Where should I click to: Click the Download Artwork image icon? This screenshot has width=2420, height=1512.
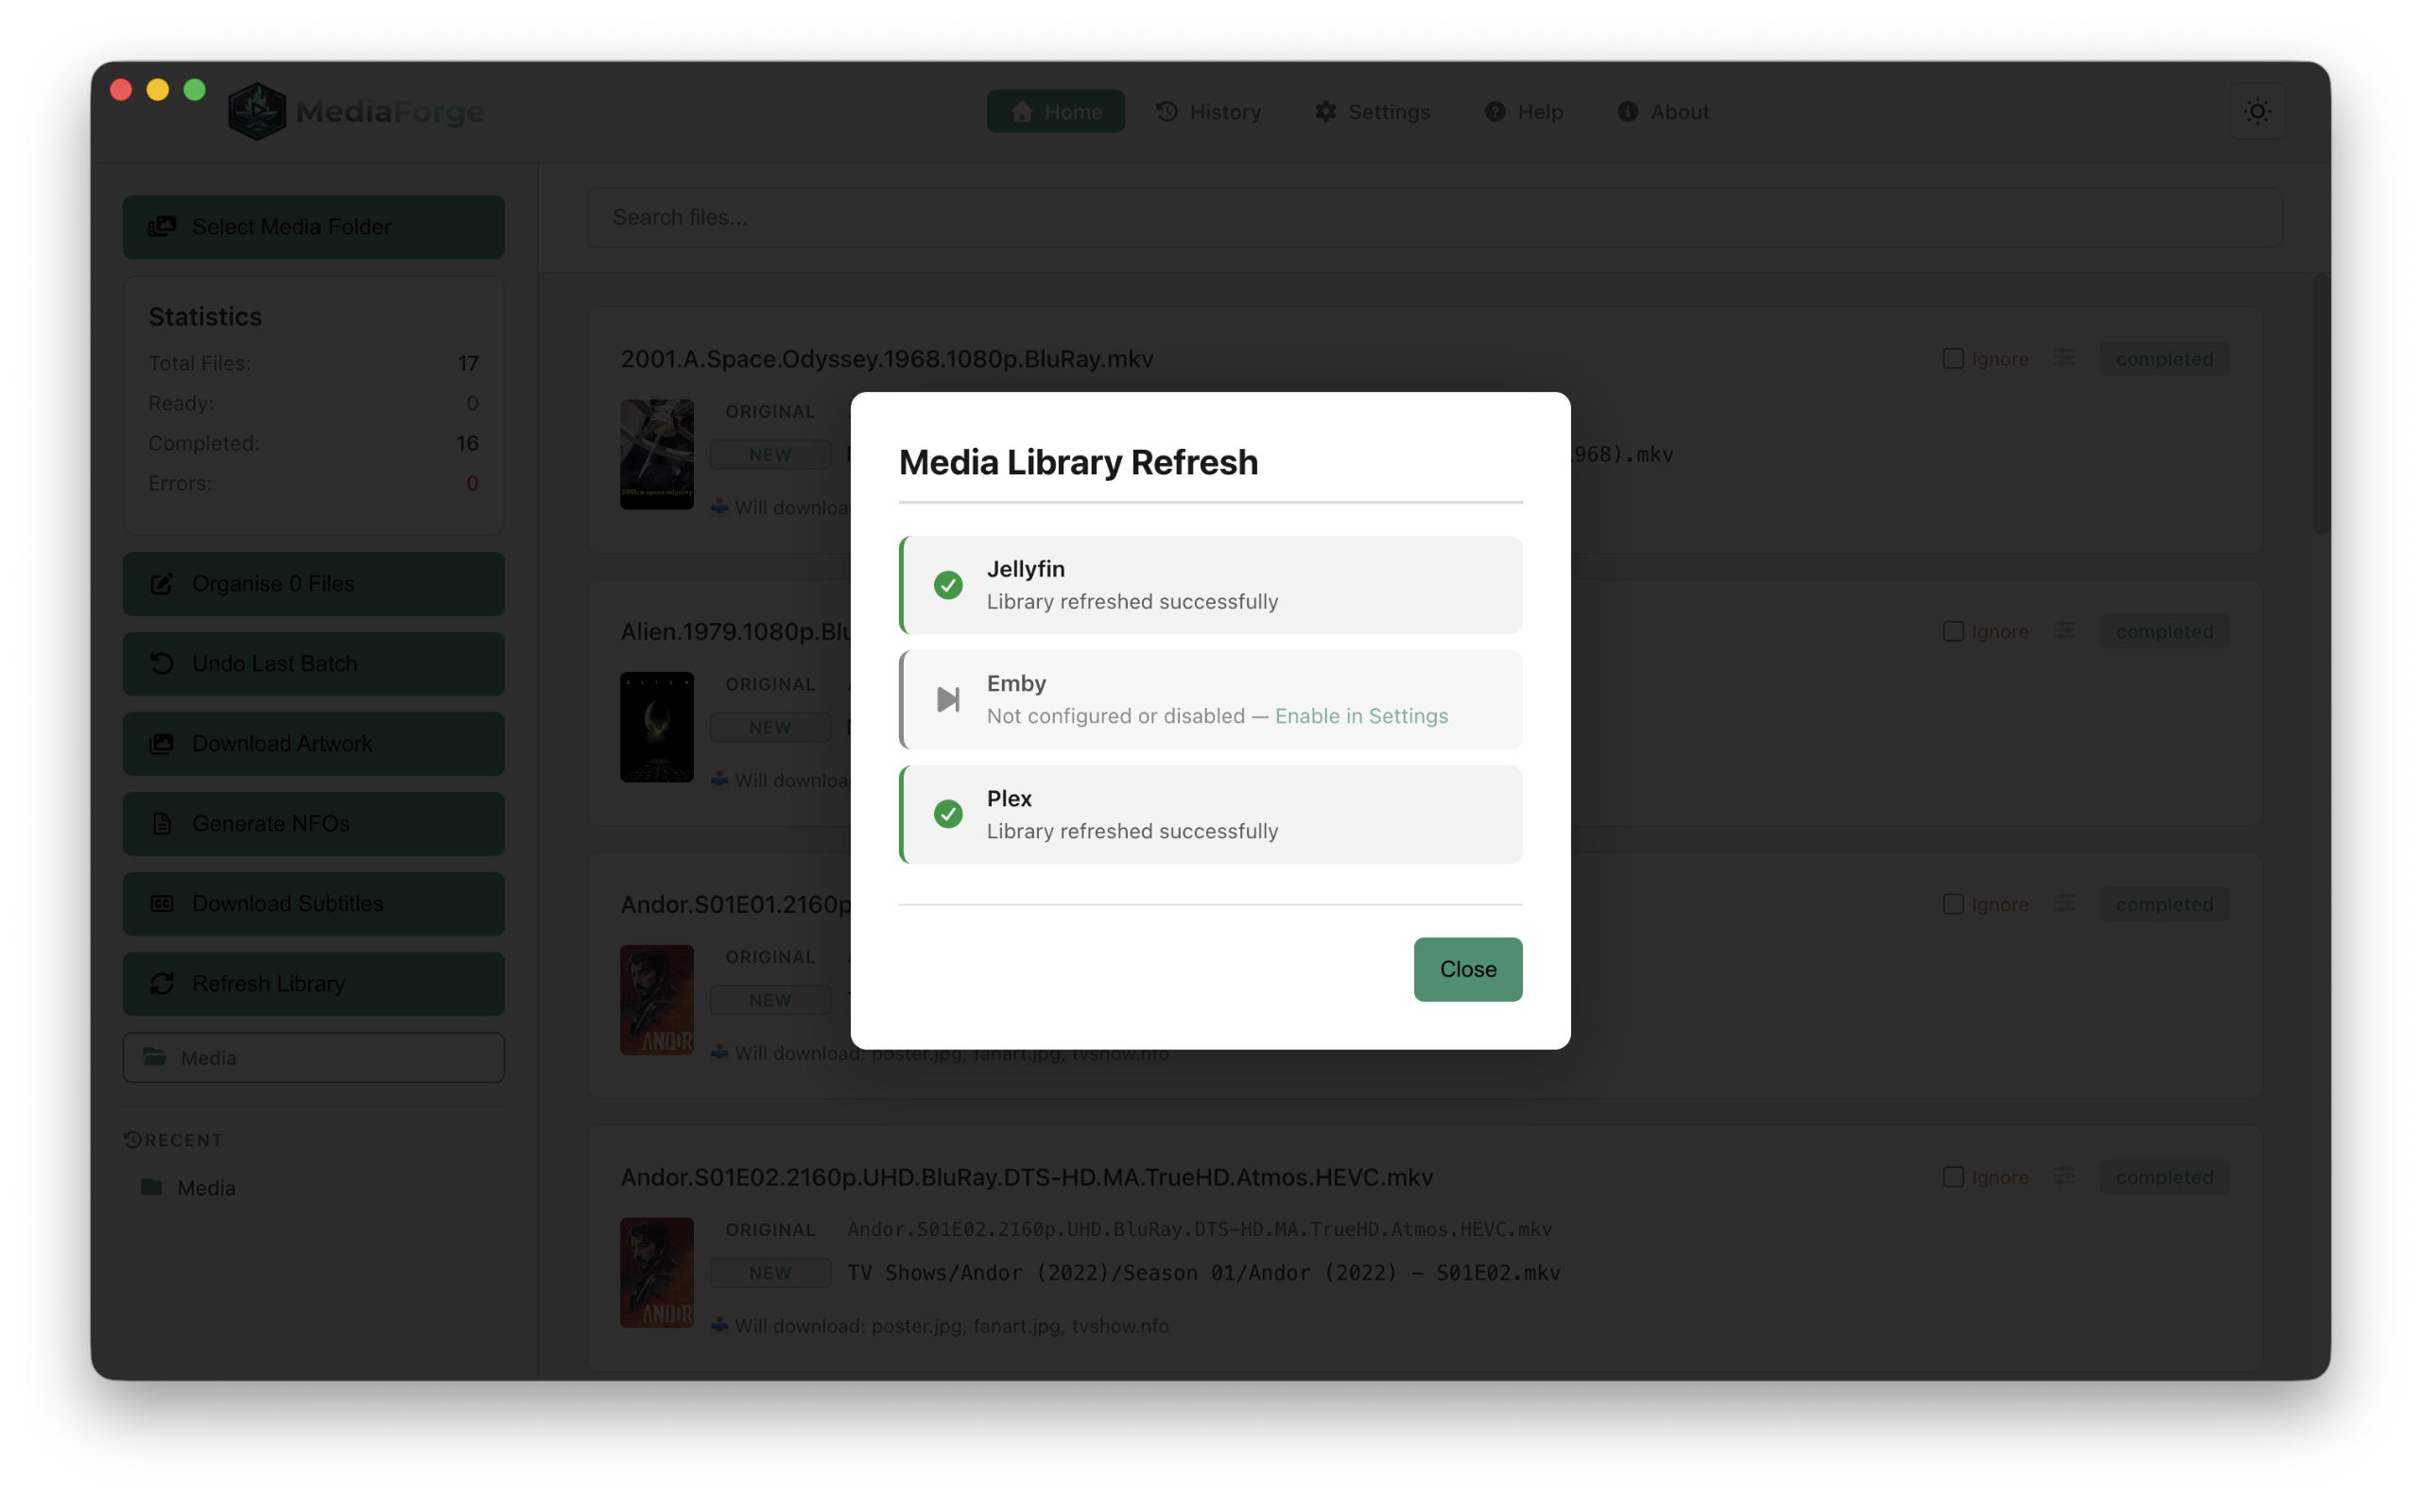163,743
